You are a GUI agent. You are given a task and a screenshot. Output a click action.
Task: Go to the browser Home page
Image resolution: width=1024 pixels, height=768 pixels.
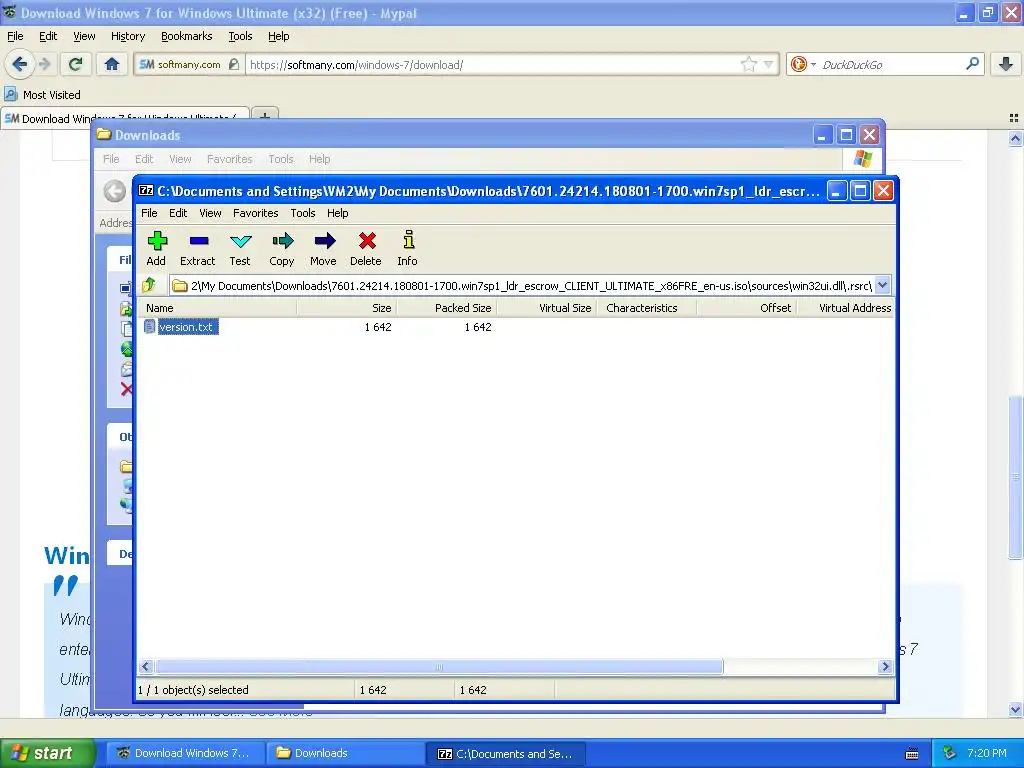(112, 64)
